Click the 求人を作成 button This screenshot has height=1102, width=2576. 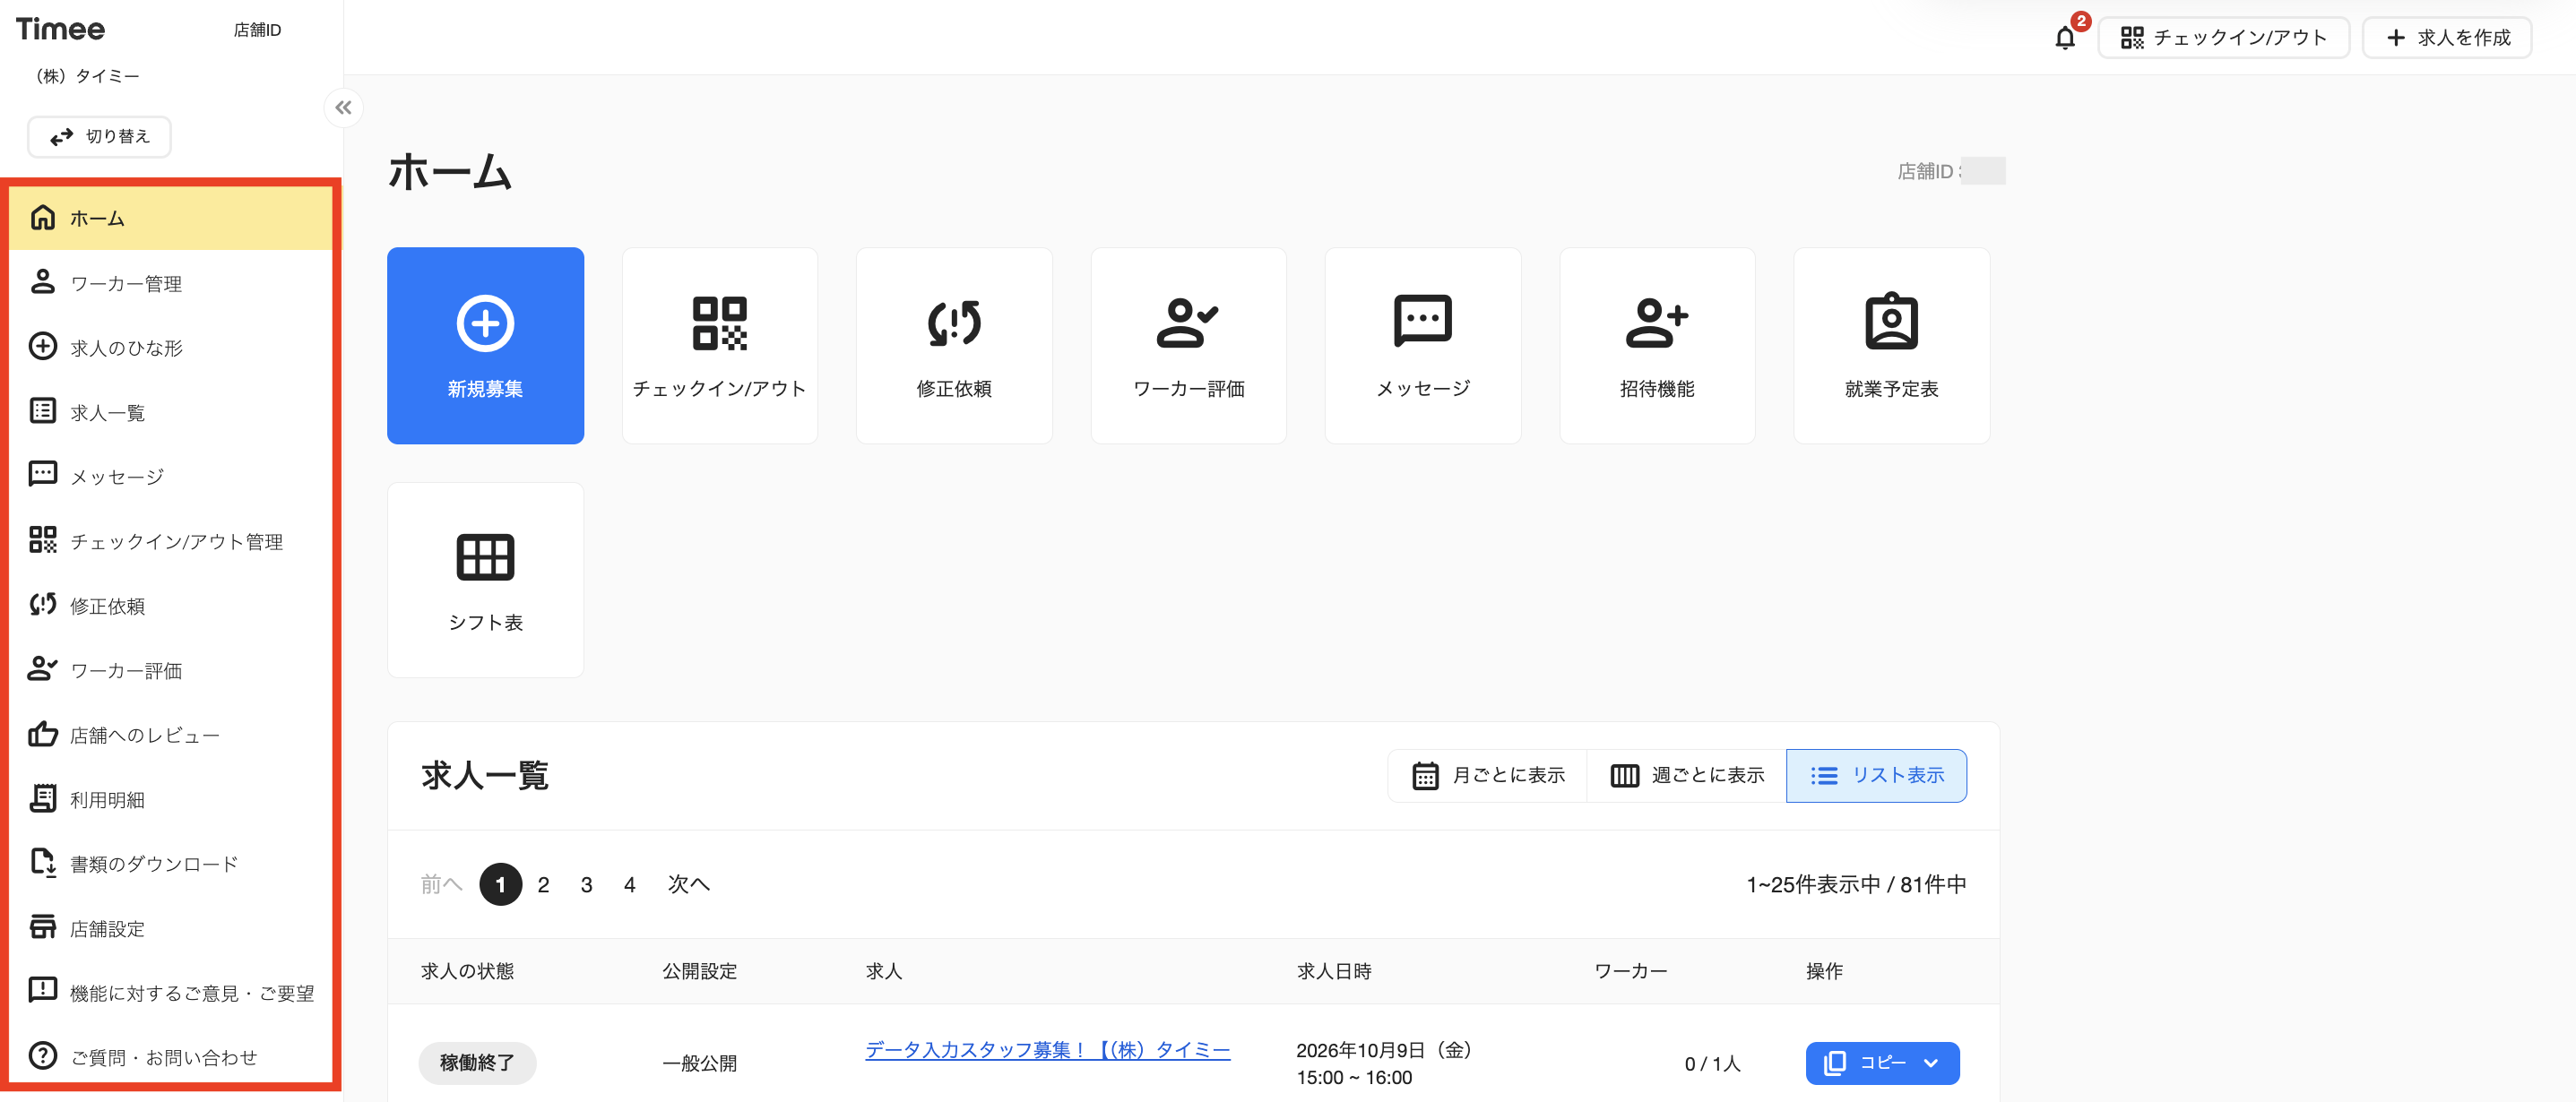[x=2446, y=38]
